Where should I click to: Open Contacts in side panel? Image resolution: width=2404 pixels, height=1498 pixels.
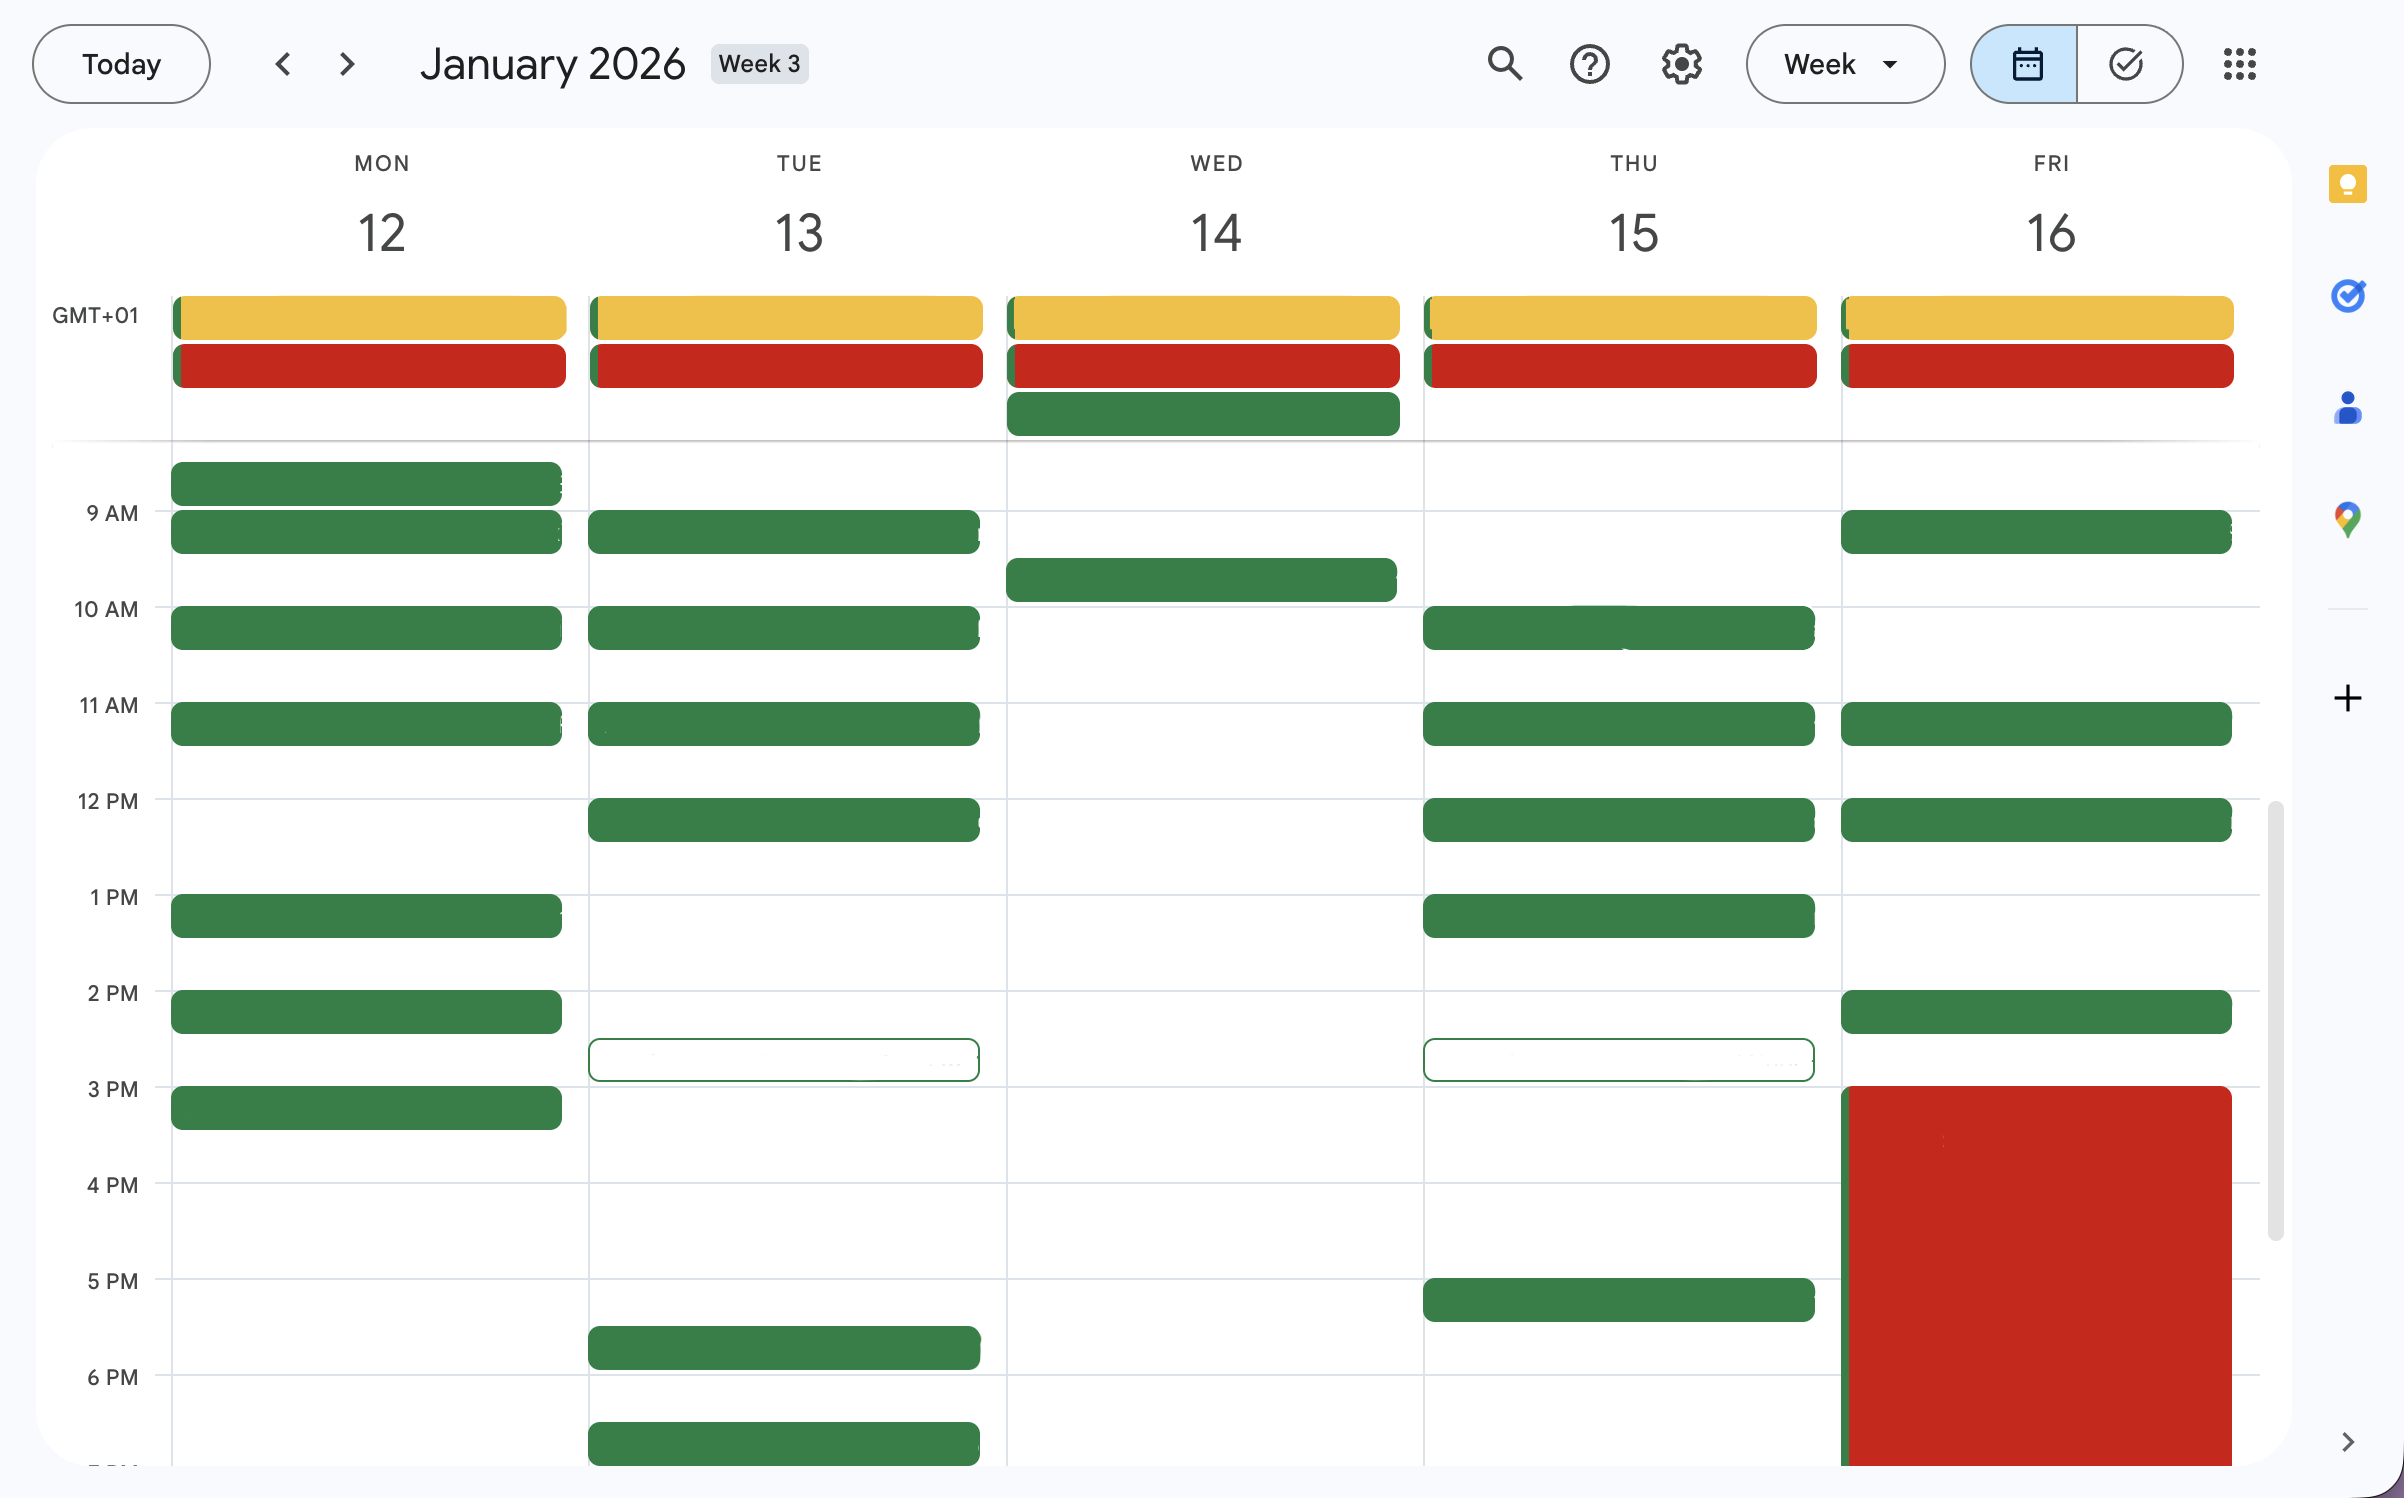pos(2347,408)
